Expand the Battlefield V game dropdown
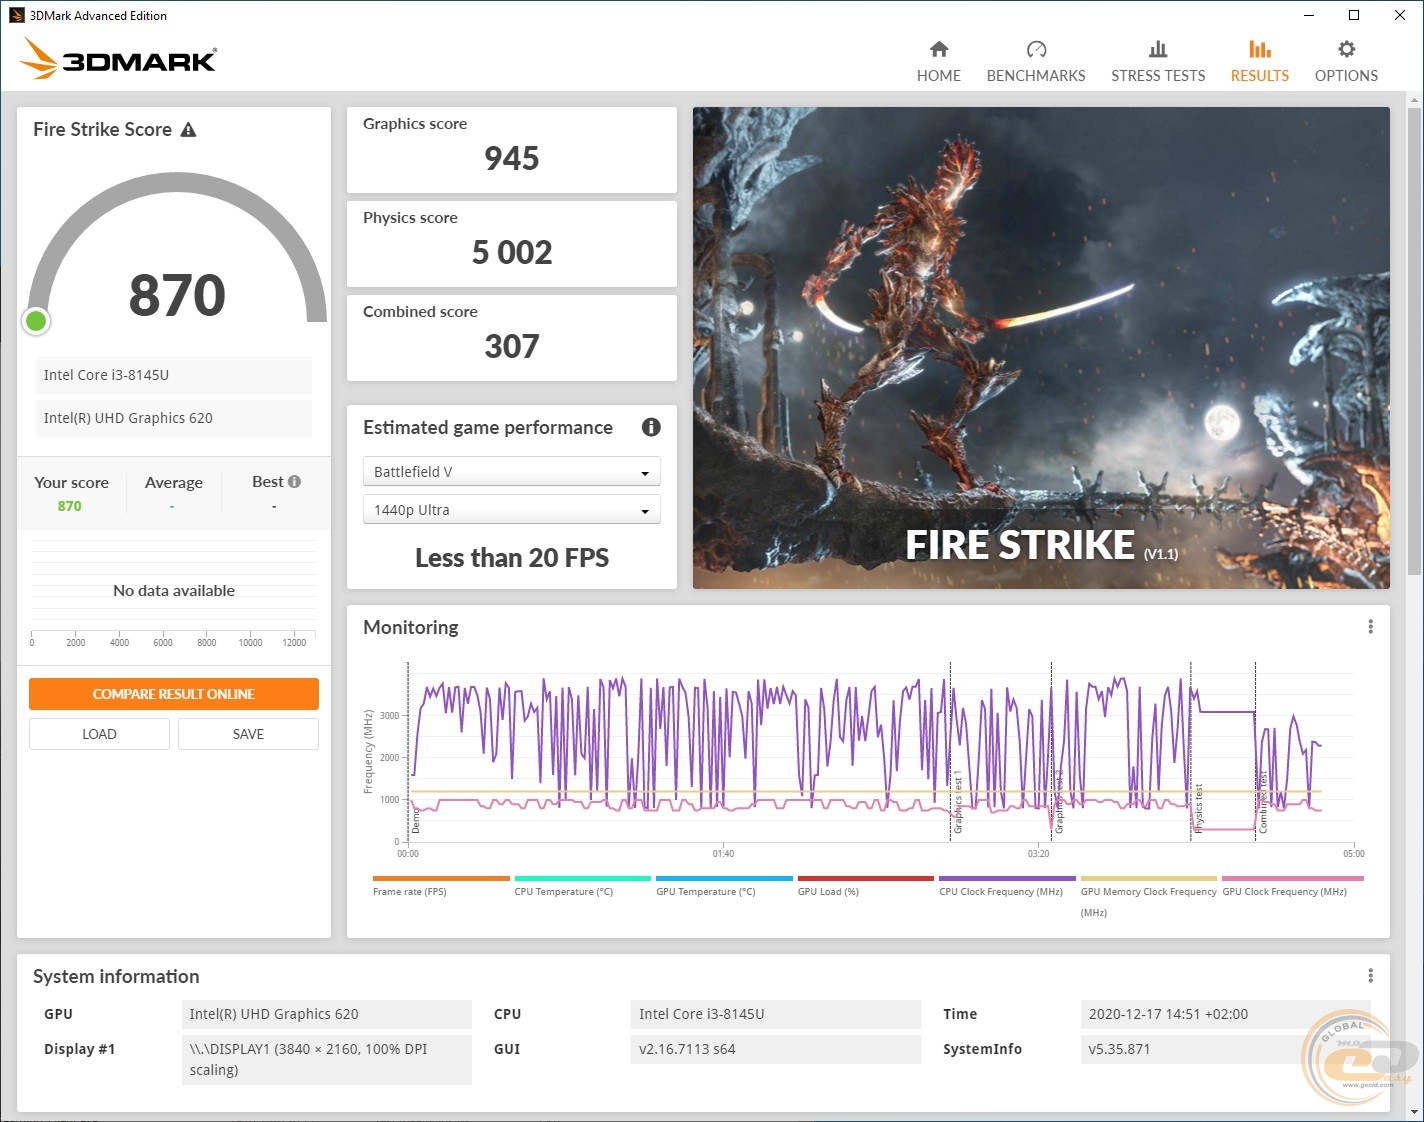Image resolution: width=1424 pixels, height=1122 pixels. pos(511,472)
